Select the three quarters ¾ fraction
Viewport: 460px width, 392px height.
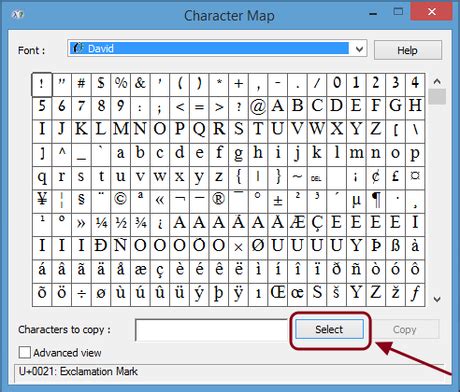point(140,225)
